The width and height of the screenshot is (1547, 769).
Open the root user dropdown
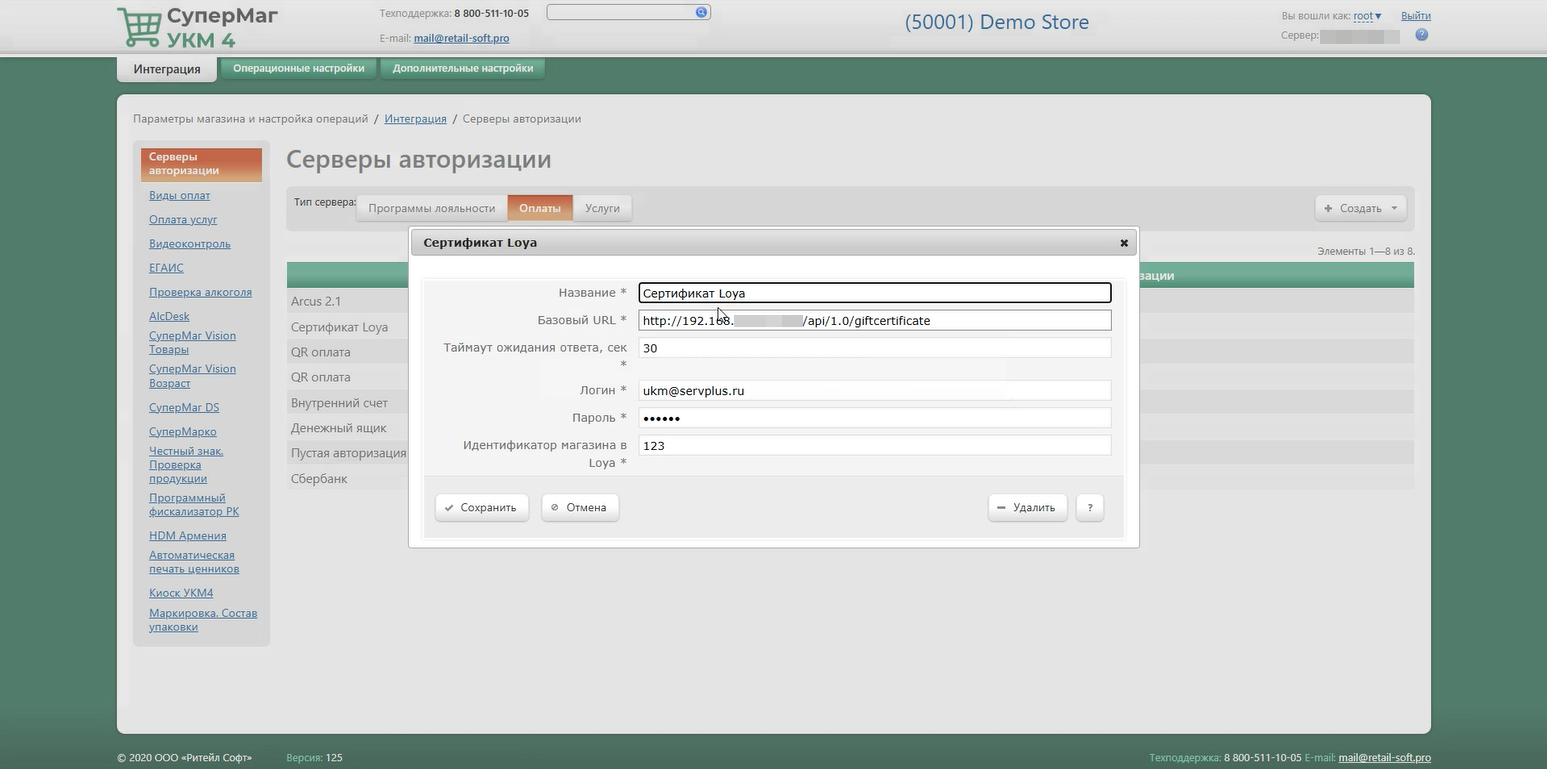(1367, 16)
